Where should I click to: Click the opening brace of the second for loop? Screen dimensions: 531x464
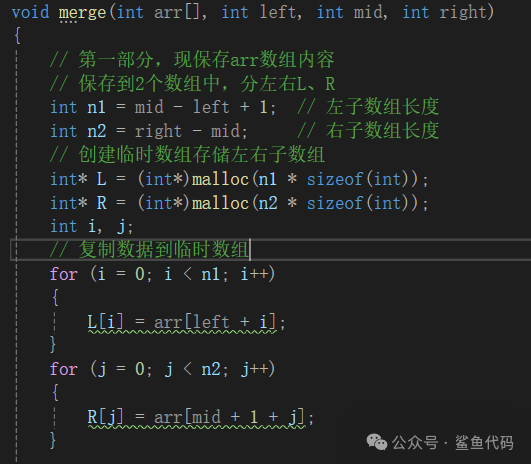[x=56, y=393]
